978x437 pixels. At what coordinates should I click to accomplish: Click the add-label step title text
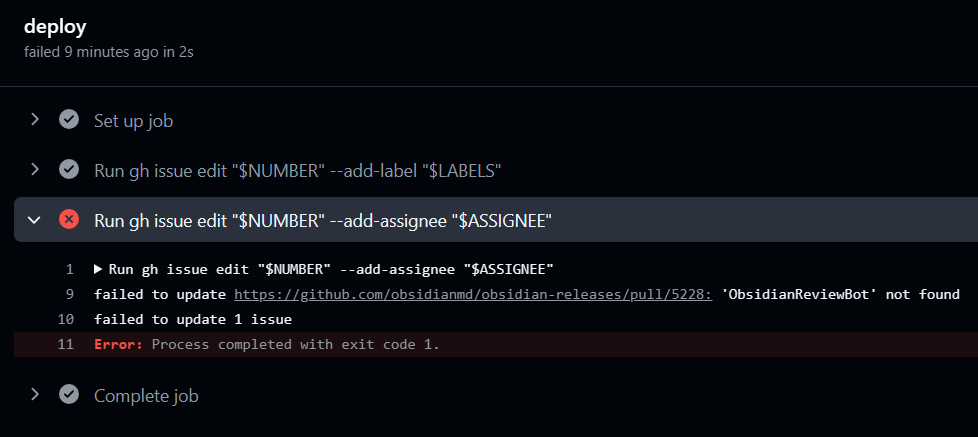298,171
